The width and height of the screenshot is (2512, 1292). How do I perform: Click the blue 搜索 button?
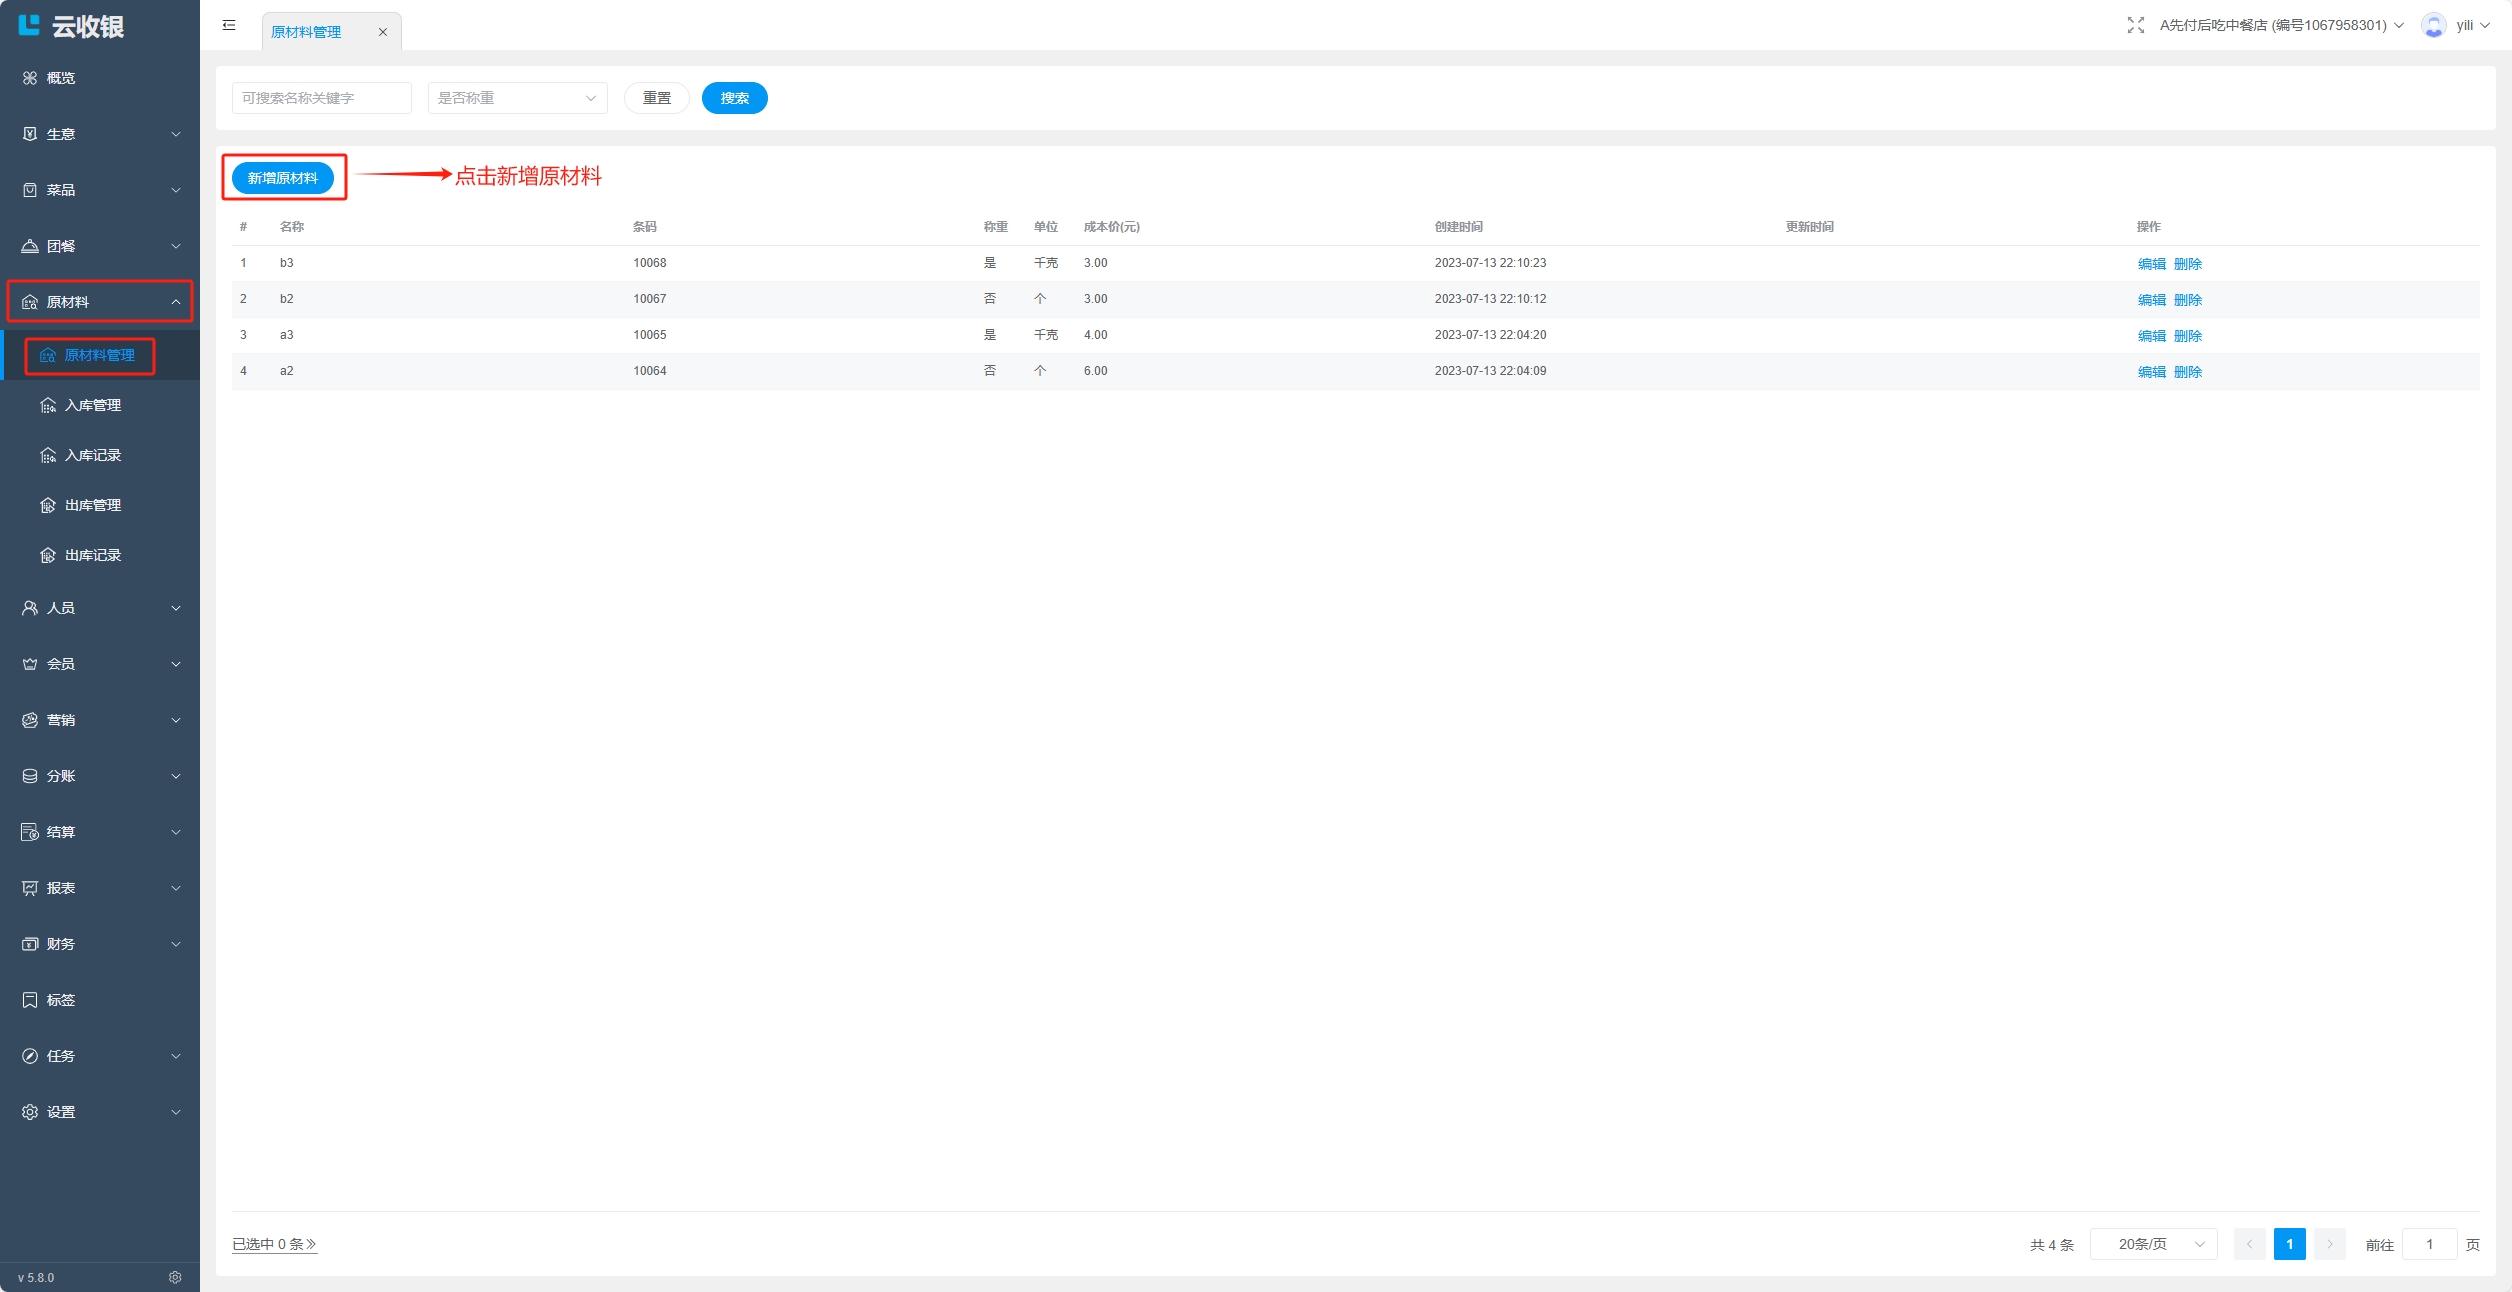point(734,98)
